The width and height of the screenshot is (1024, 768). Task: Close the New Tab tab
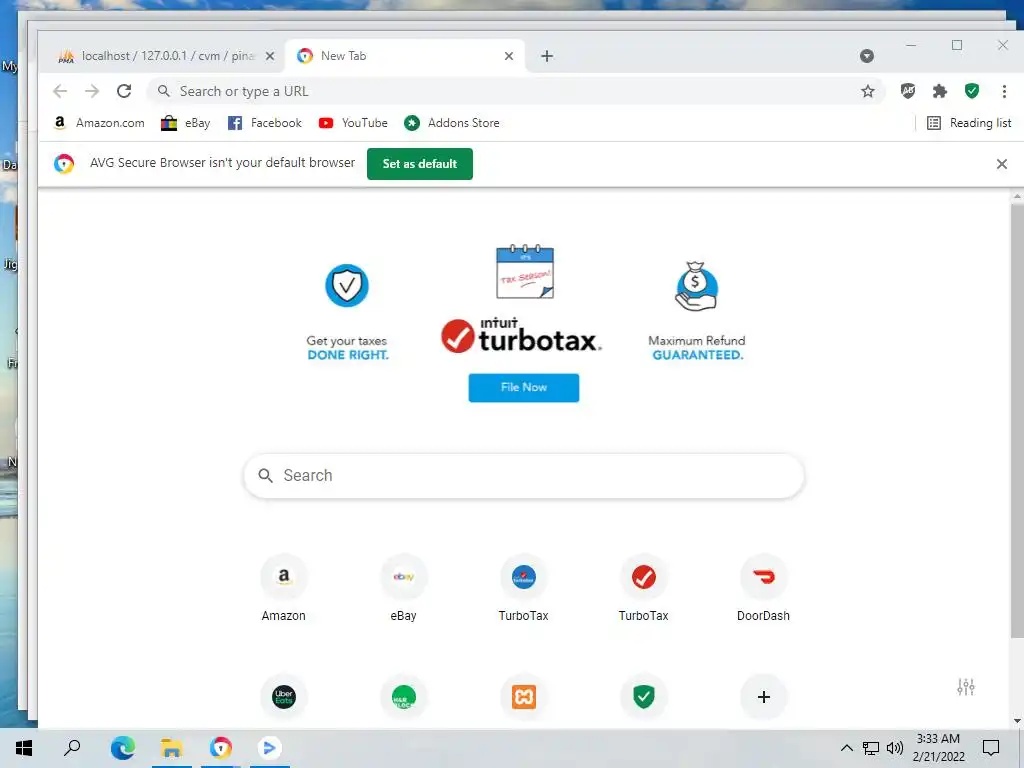[x=509, y=56]
